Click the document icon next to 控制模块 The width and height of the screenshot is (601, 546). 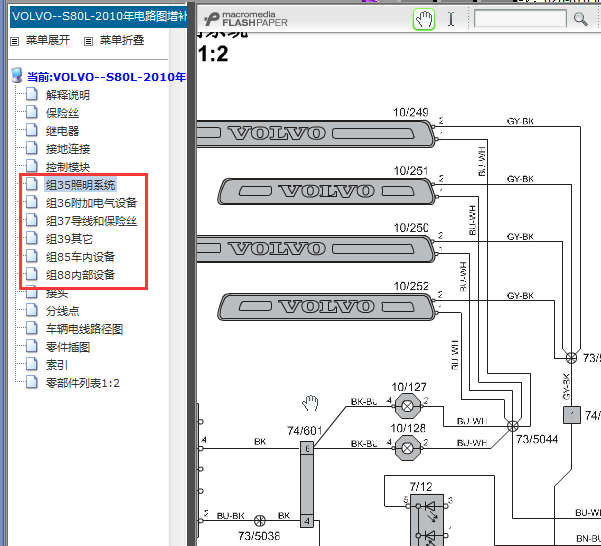click(x=32, y=166)
